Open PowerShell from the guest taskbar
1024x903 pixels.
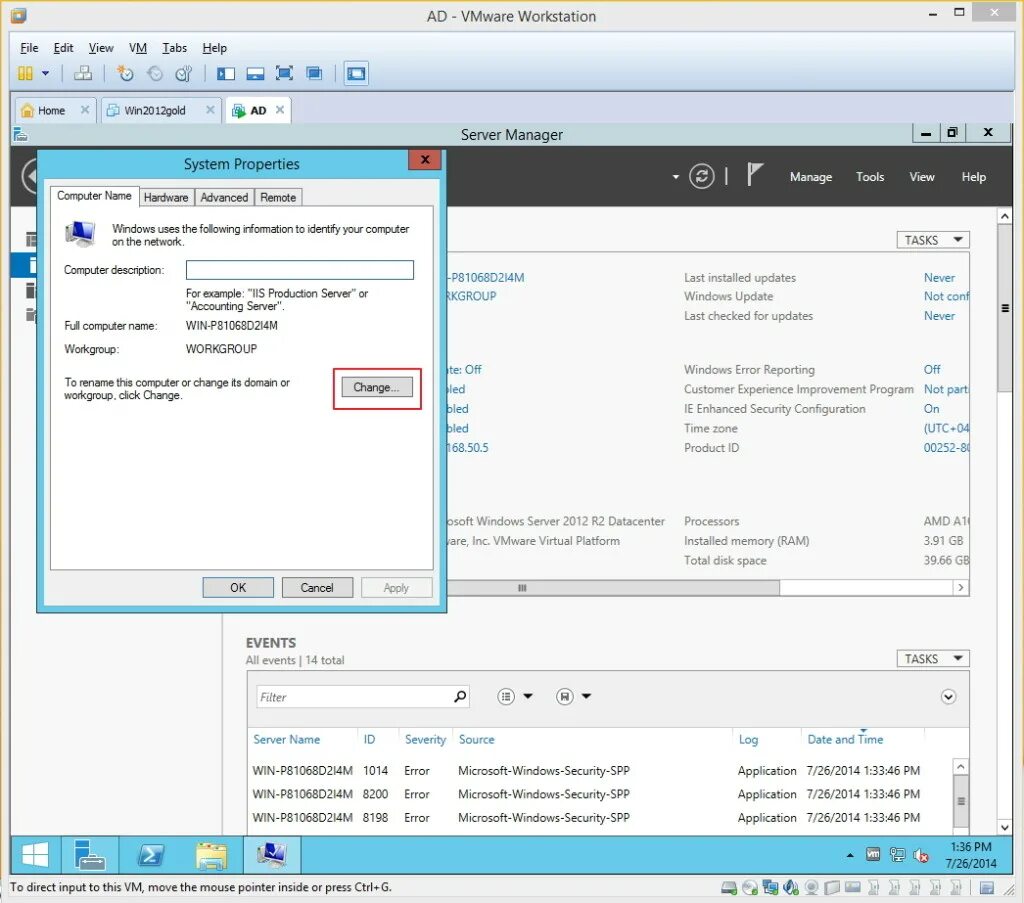(x=151, y=855)
